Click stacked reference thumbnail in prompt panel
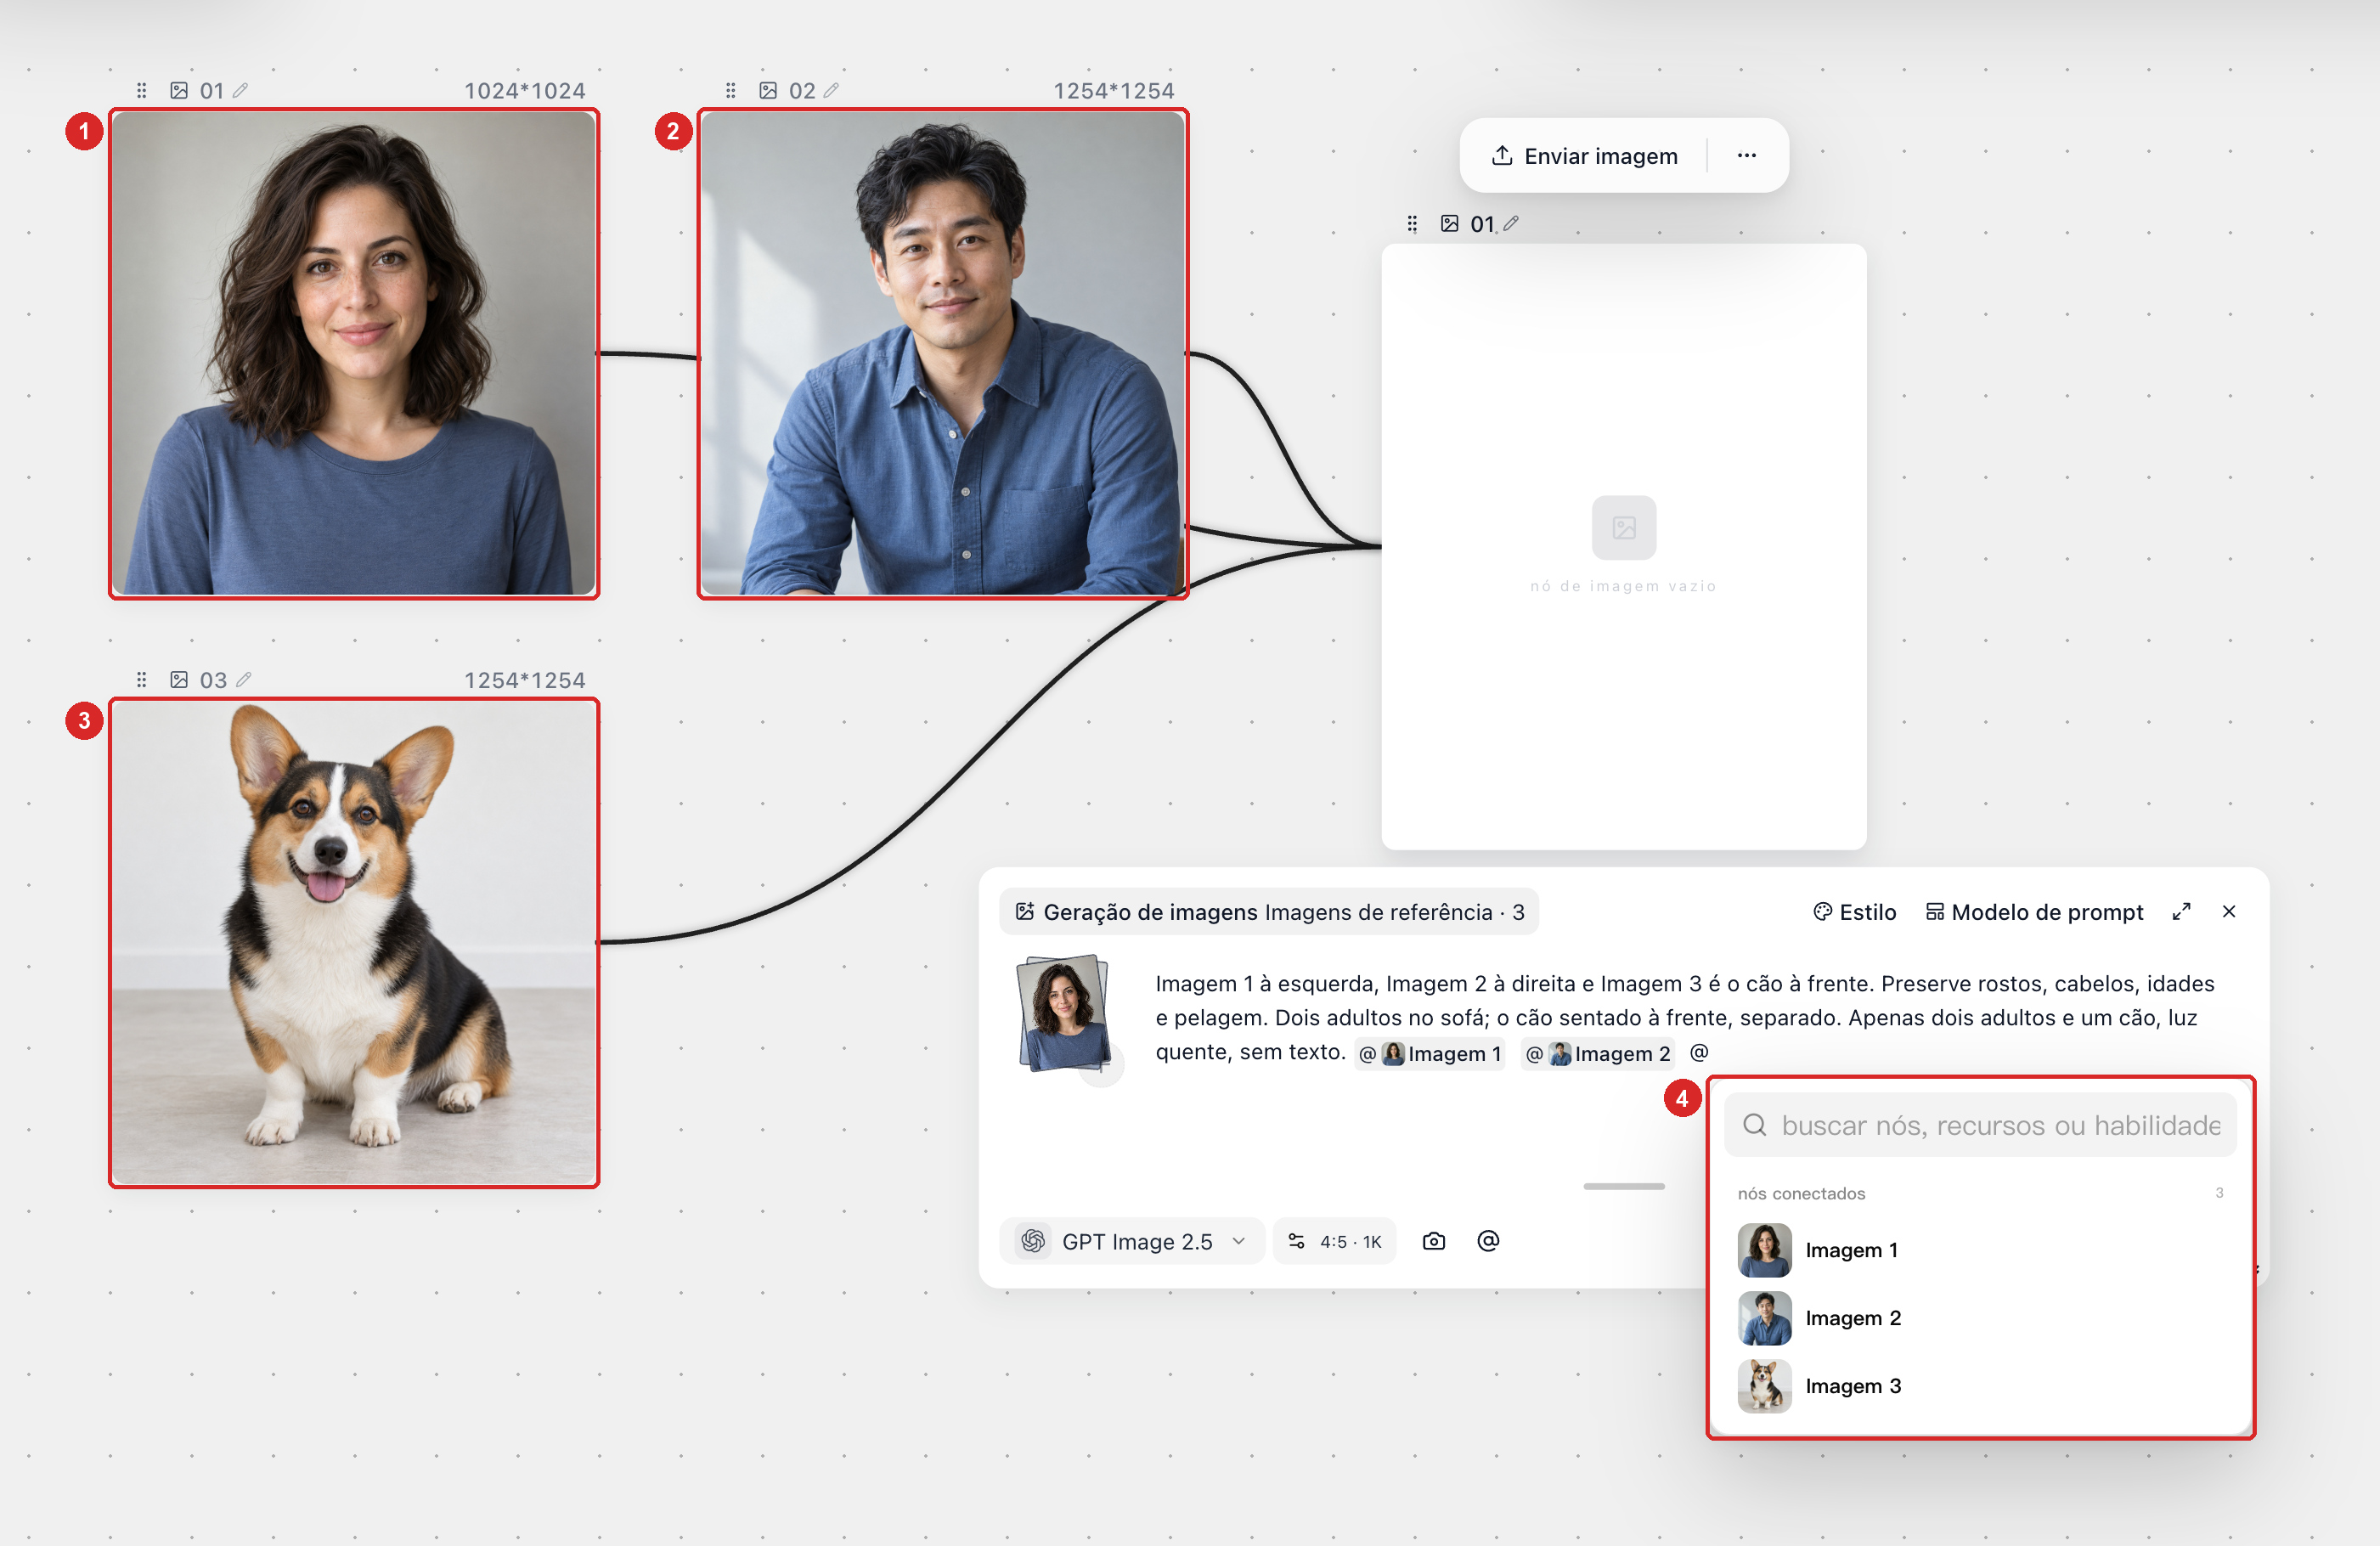The width and height of the screenshot is (2380, 1546). (1064, 1013)
